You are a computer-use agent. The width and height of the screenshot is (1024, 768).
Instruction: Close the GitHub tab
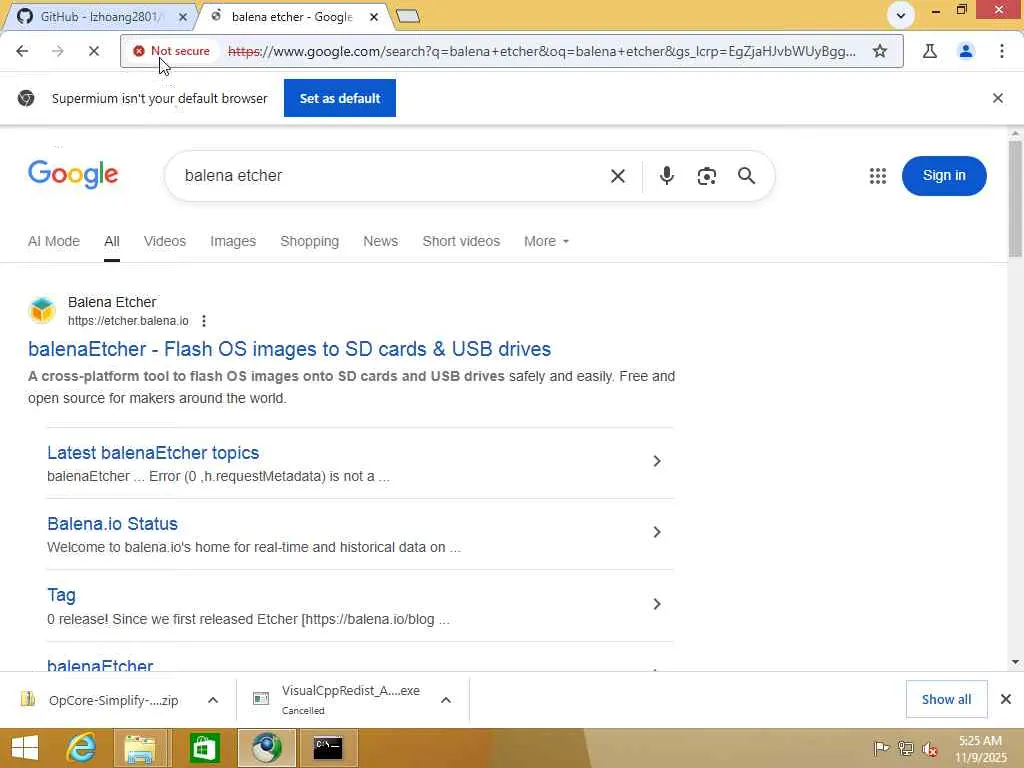pos(183,17)
